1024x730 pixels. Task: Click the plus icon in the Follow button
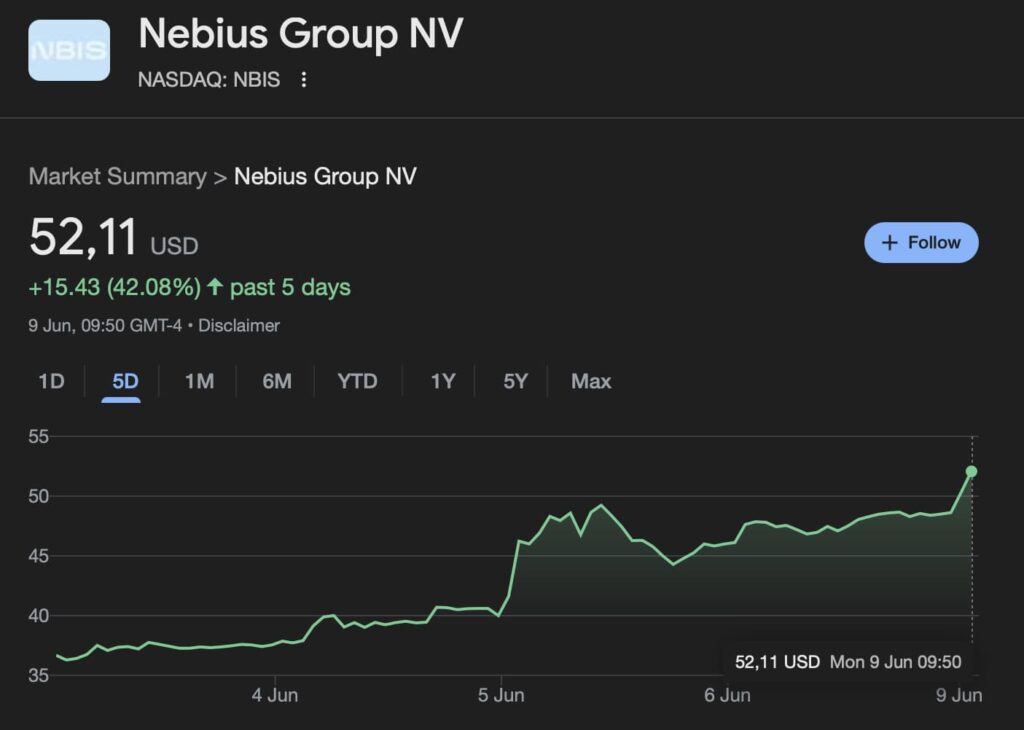[x=889, y=243]
